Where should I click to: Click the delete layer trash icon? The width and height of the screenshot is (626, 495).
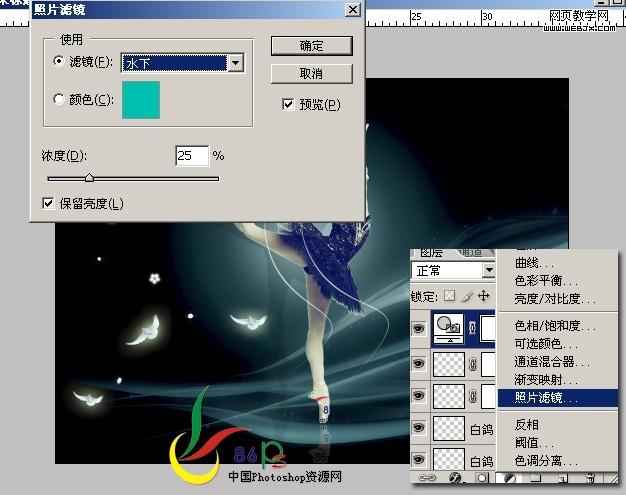pyautogui.click(x=591, y=477)
